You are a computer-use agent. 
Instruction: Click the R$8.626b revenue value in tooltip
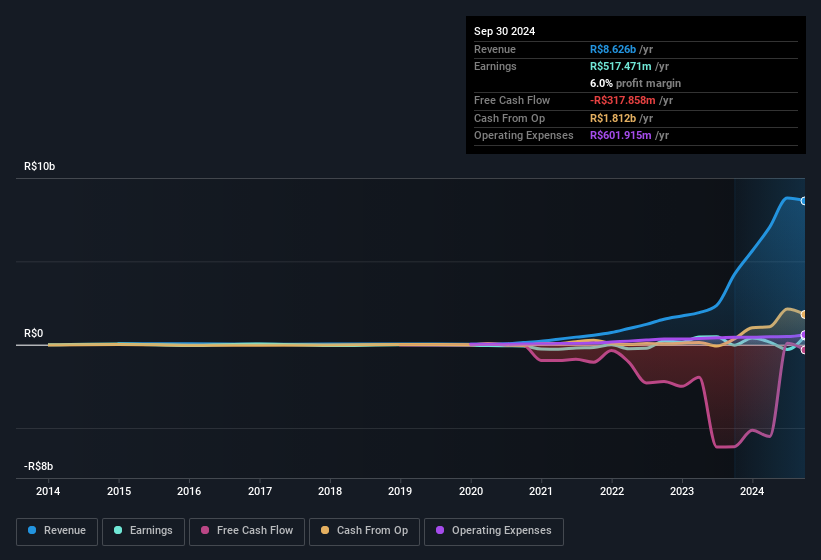621,49
